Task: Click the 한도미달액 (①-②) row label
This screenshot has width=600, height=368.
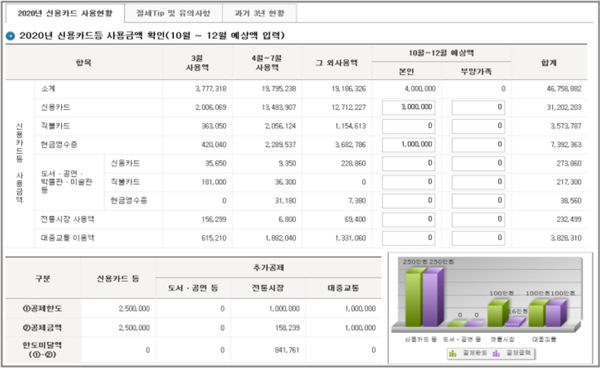Action: point(42,350)
